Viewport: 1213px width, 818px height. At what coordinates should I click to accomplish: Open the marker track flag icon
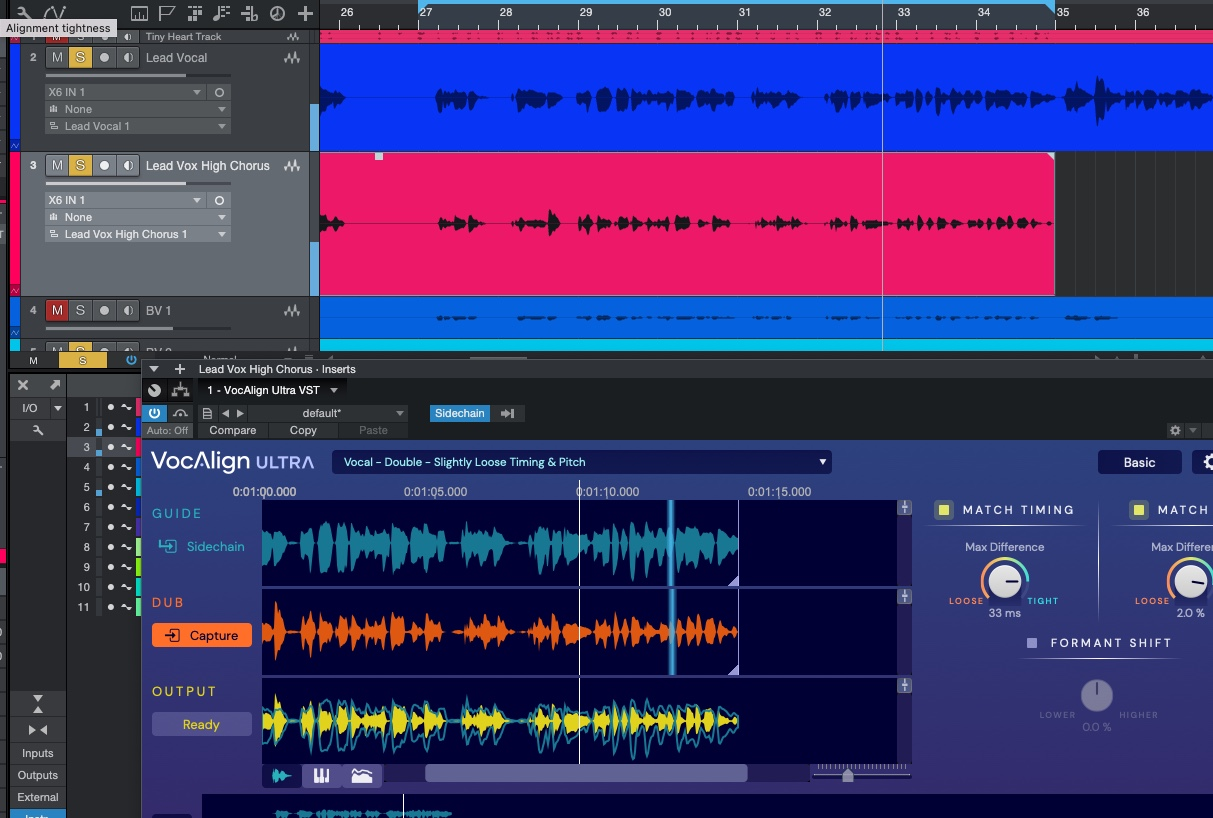[167, 14]
